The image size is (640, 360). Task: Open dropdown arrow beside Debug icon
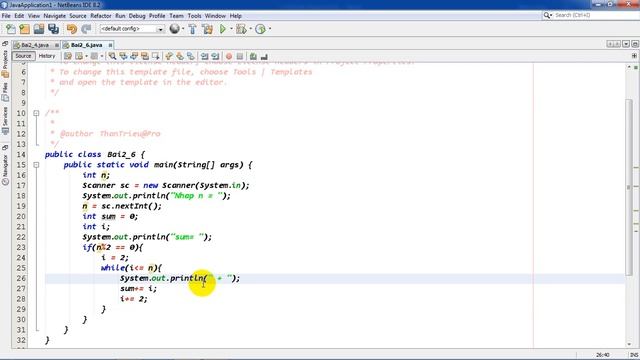click(x=250, y=29)
